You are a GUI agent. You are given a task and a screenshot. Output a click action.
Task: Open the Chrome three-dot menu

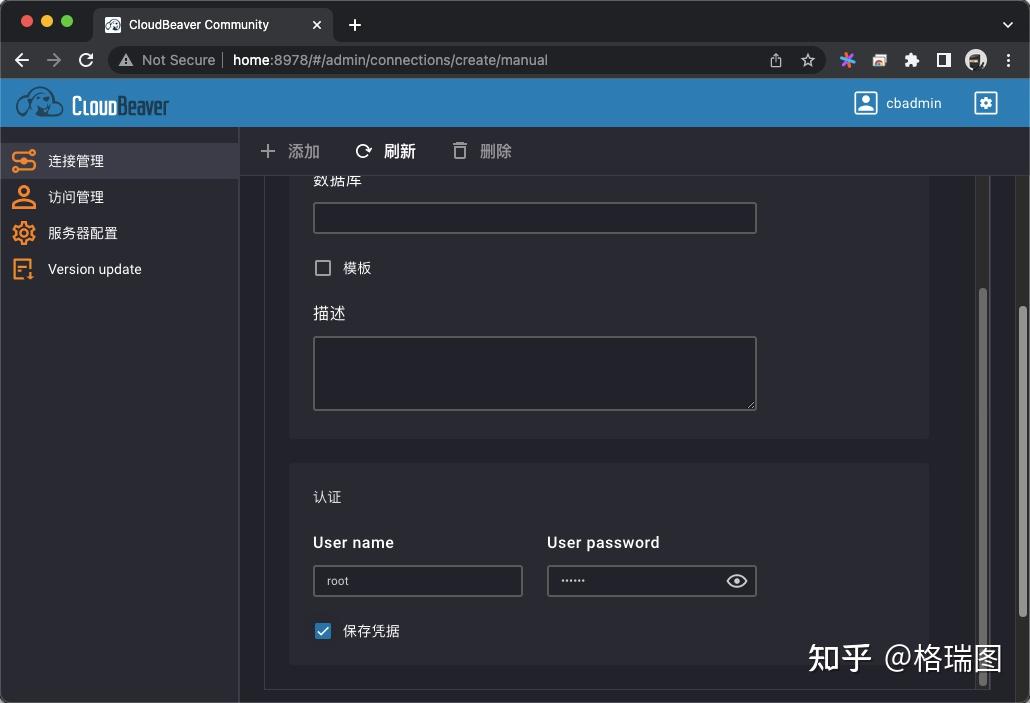click(1008, 60)
